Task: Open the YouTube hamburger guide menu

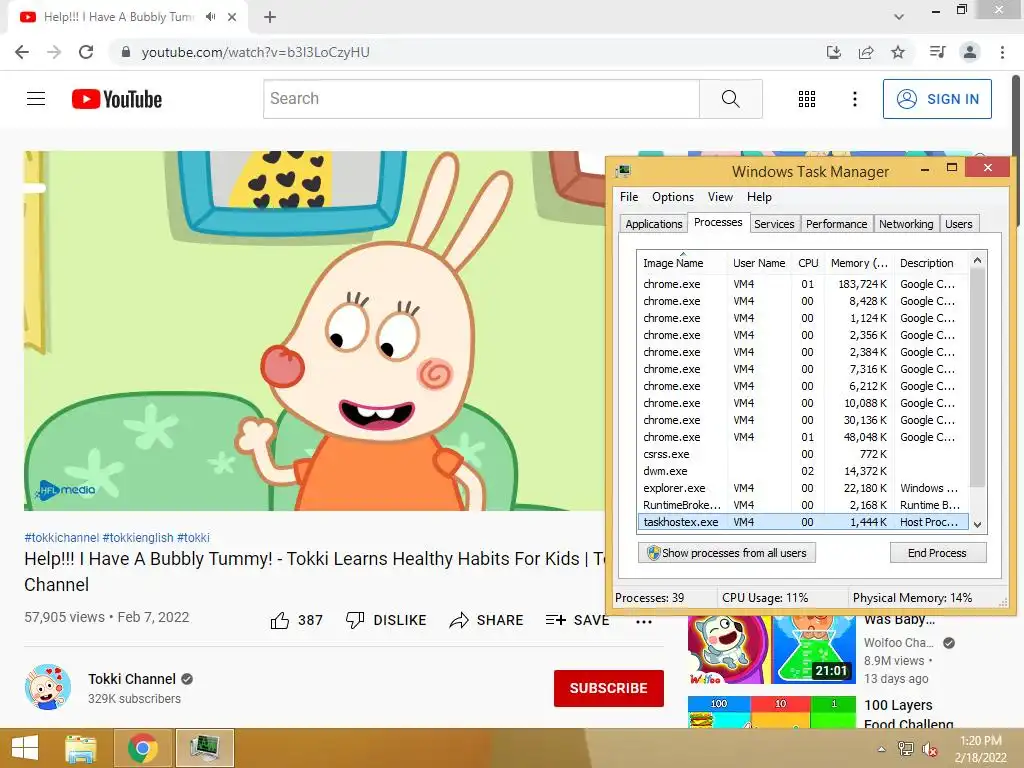Action: tap(36, 99)
